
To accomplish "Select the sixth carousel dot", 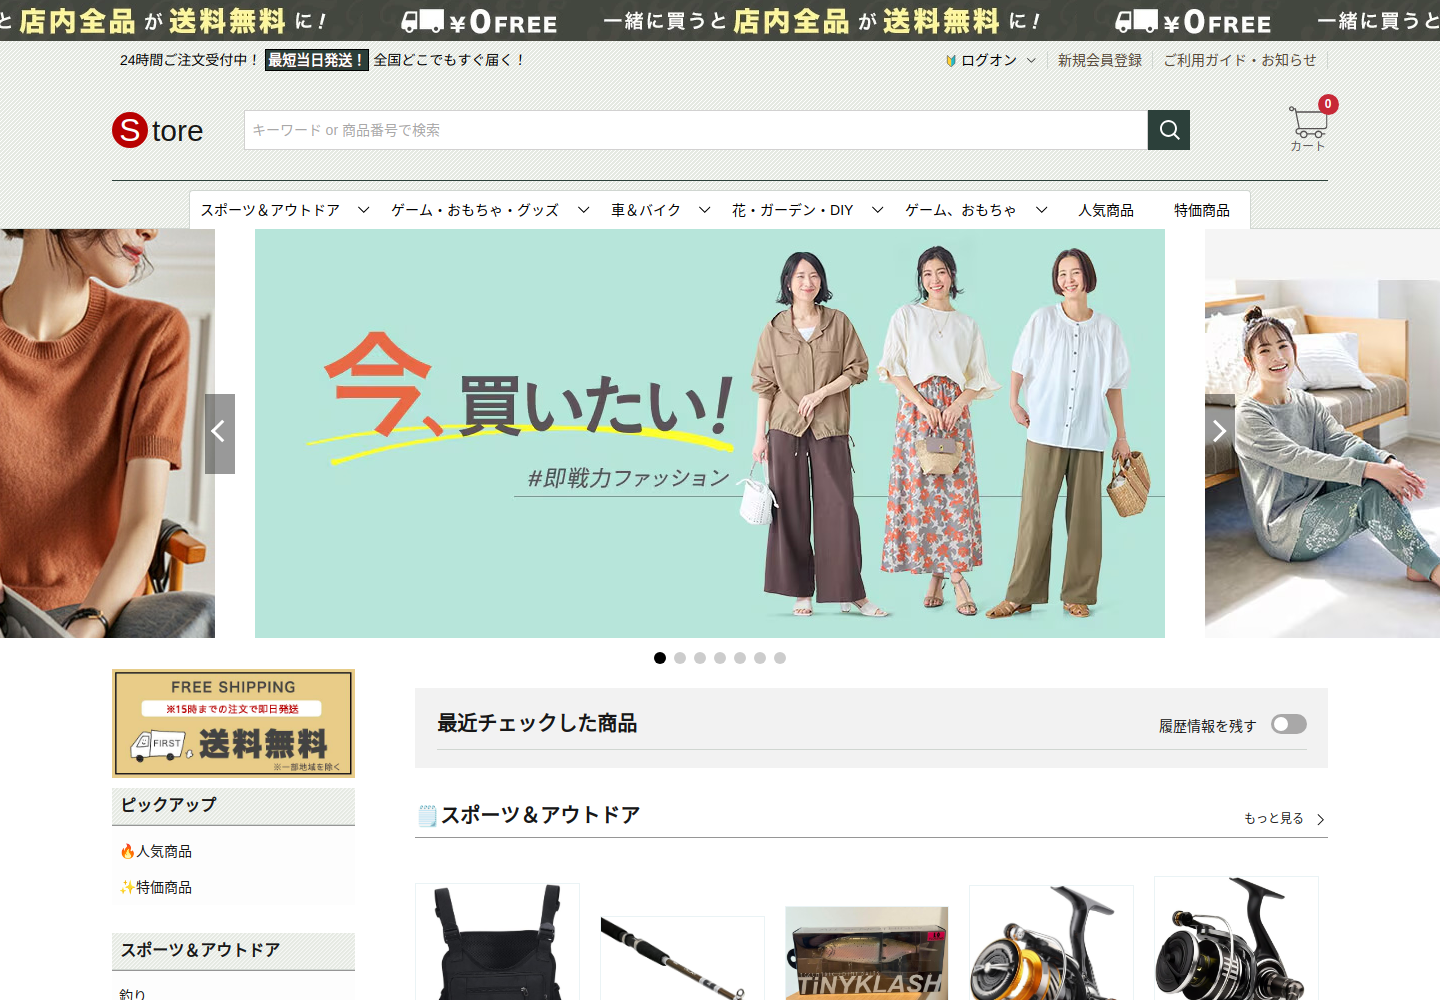I will click(760, 658).
